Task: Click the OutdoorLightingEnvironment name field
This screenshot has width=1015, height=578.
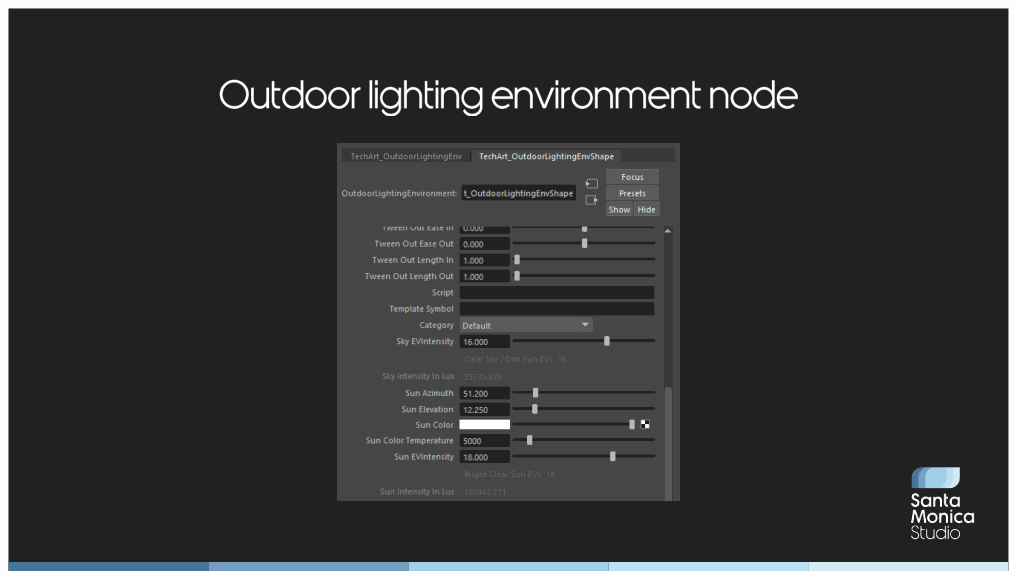Action: point(519,193)
